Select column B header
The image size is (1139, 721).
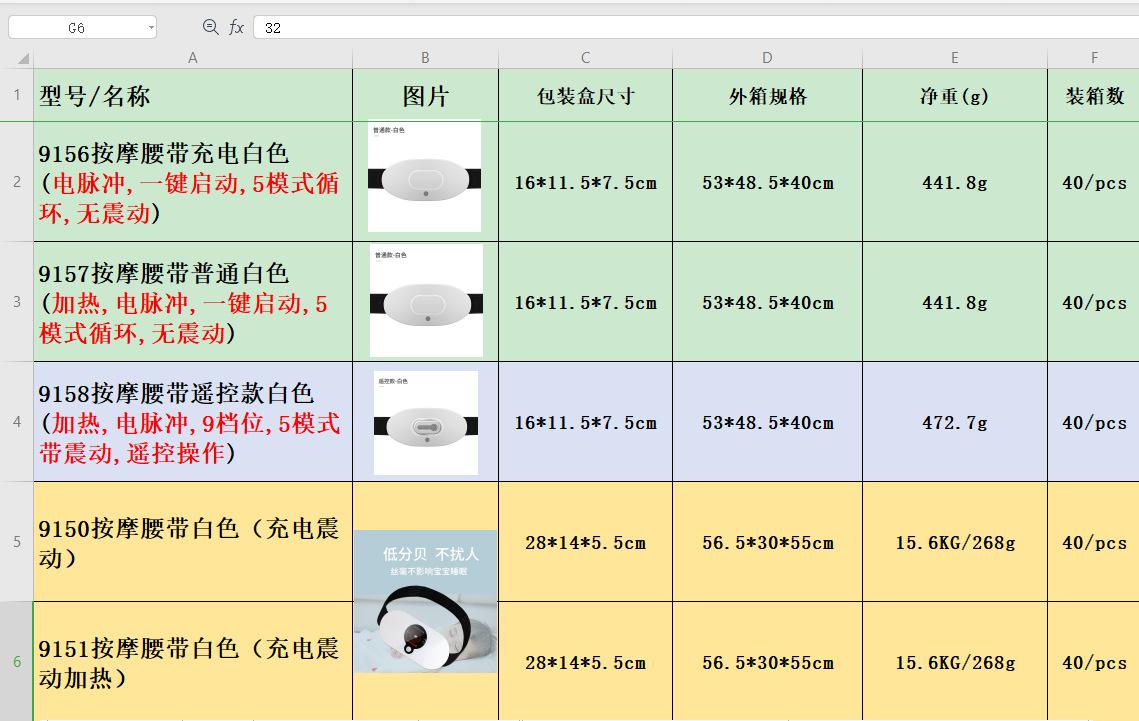(x=425, y=57)
